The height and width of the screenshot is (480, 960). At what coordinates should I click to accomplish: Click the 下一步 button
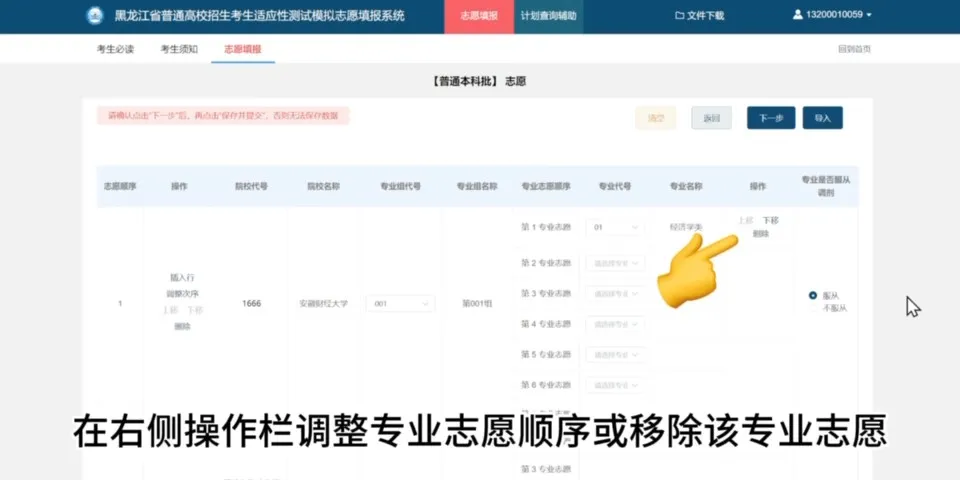pyautogui.click(x=770, y=118)
